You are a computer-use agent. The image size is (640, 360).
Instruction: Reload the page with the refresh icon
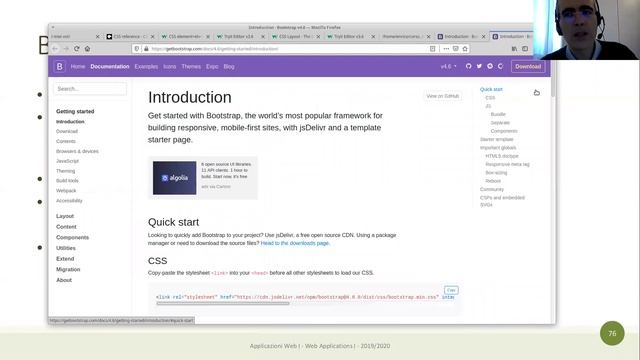(76, 49)
